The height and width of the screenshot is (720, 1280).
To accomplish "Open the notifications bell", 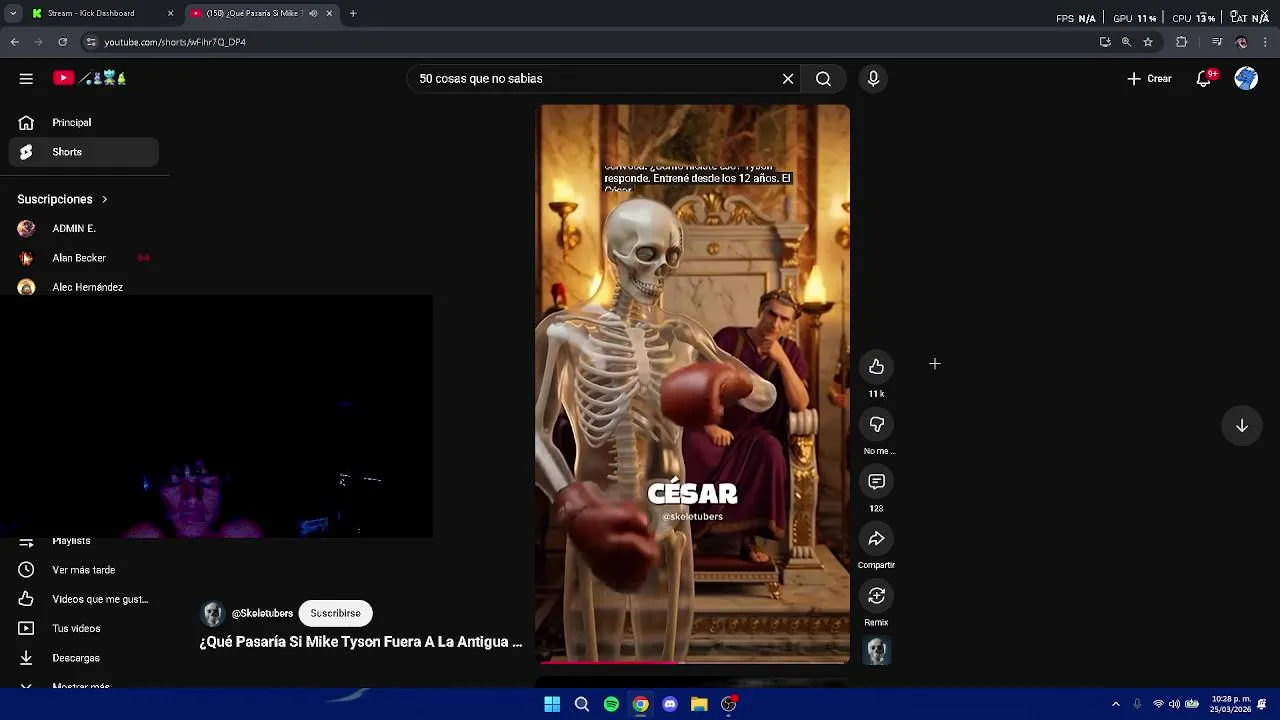I will pyautogui.click(x=1205, y=78).
